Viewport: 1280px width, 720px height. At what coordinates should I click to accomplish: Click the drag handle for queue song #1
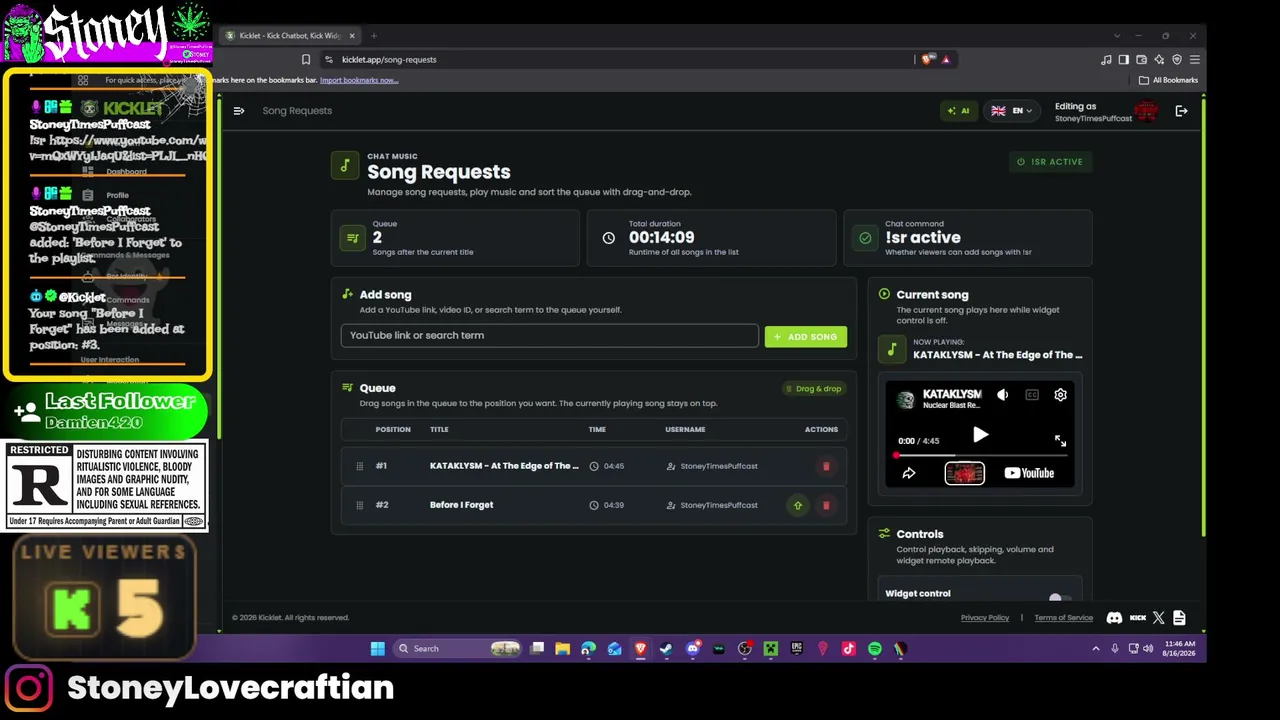pyautogui.click(x=359, y=466)
